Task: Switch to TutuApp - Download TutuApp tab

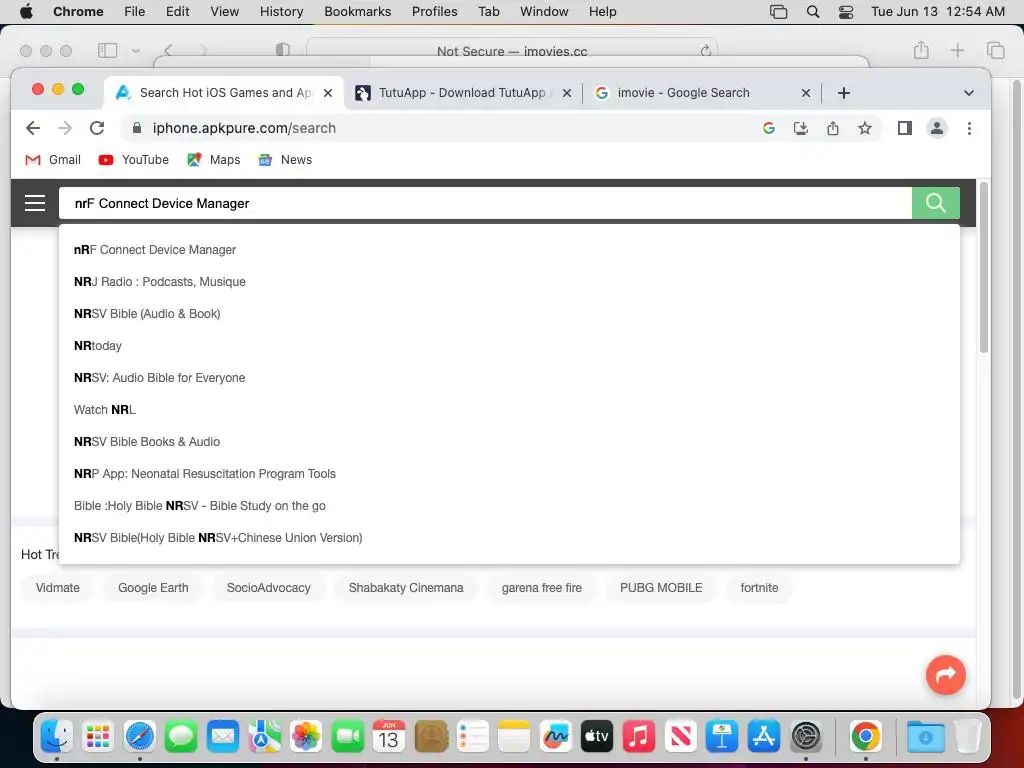Action: click(462, 93)
